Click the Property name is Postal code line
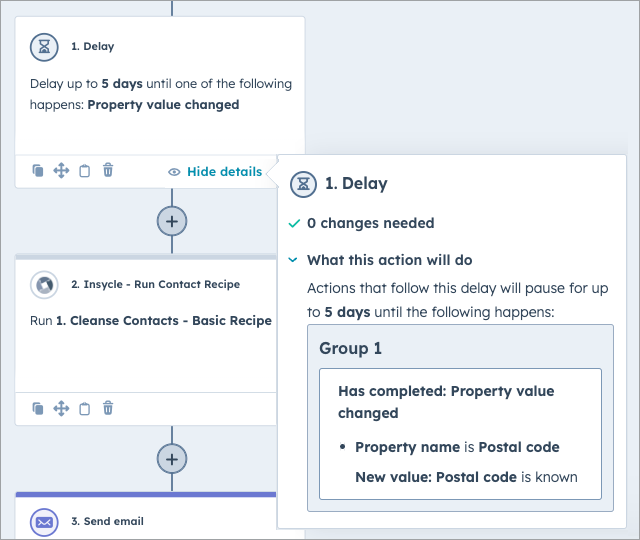This screenshot has height=540, width=640. [x=457, y=447]
